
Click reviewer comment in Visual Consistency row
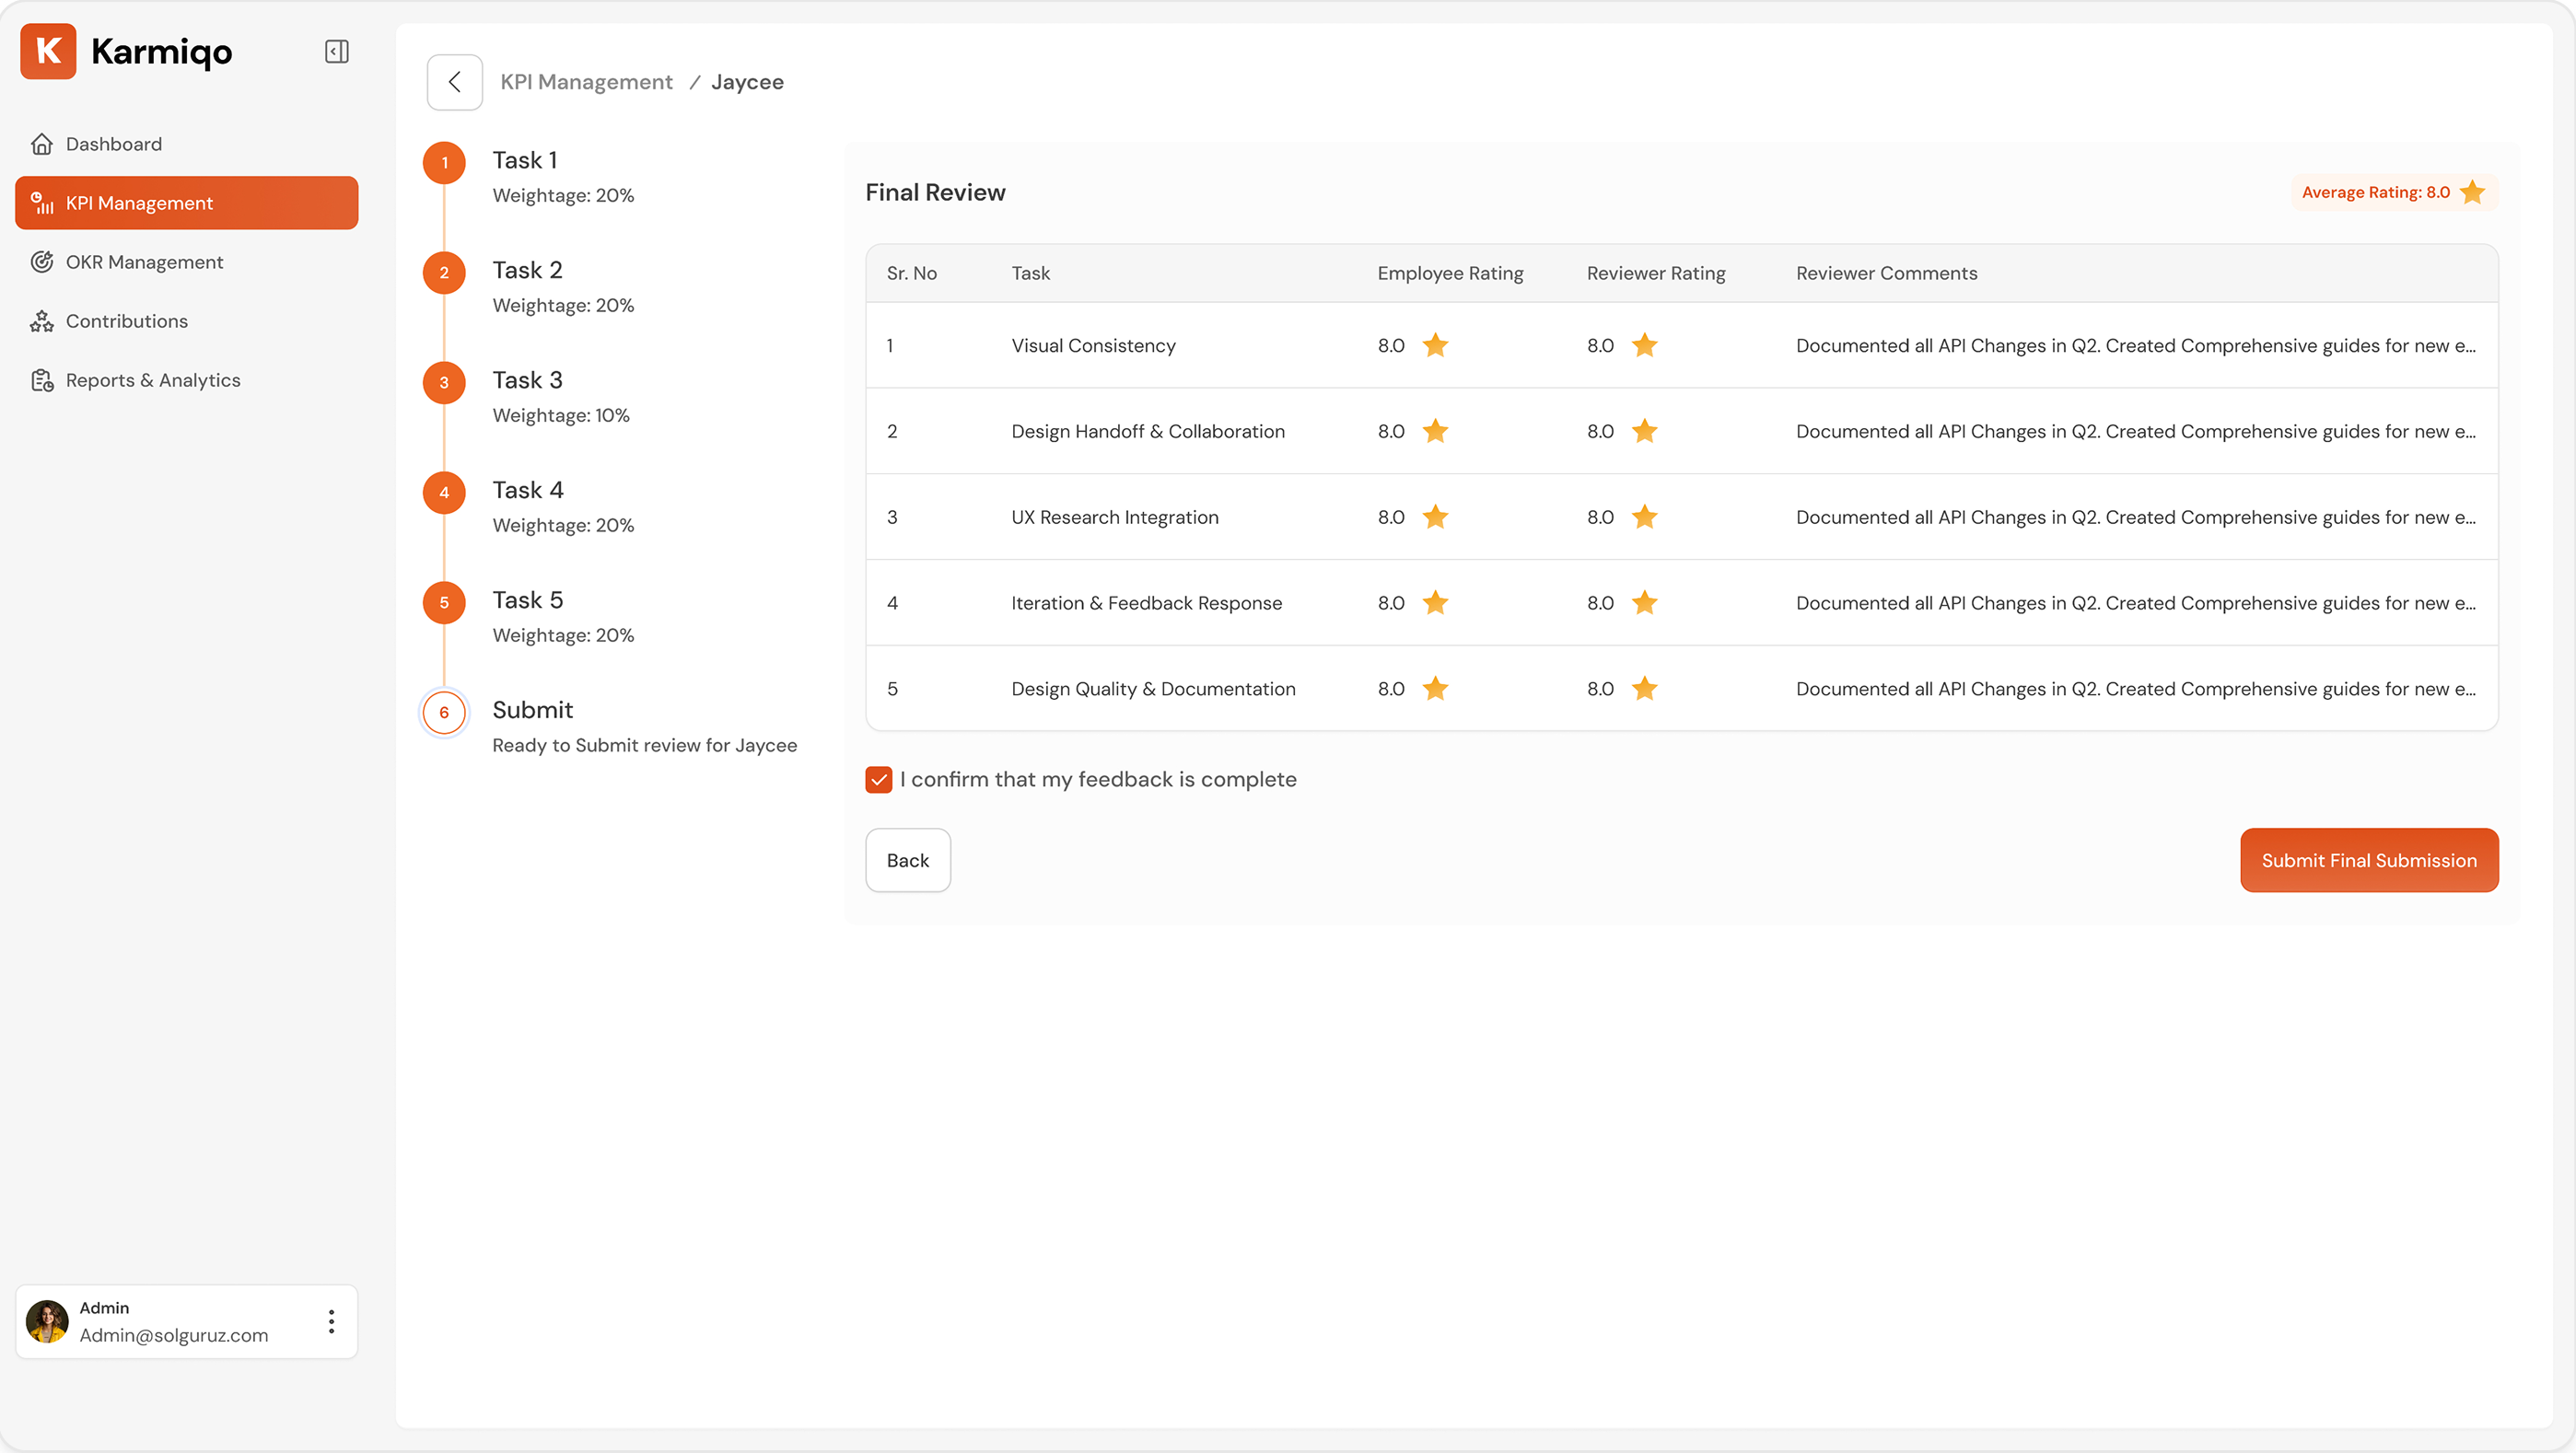point(2136,345)
